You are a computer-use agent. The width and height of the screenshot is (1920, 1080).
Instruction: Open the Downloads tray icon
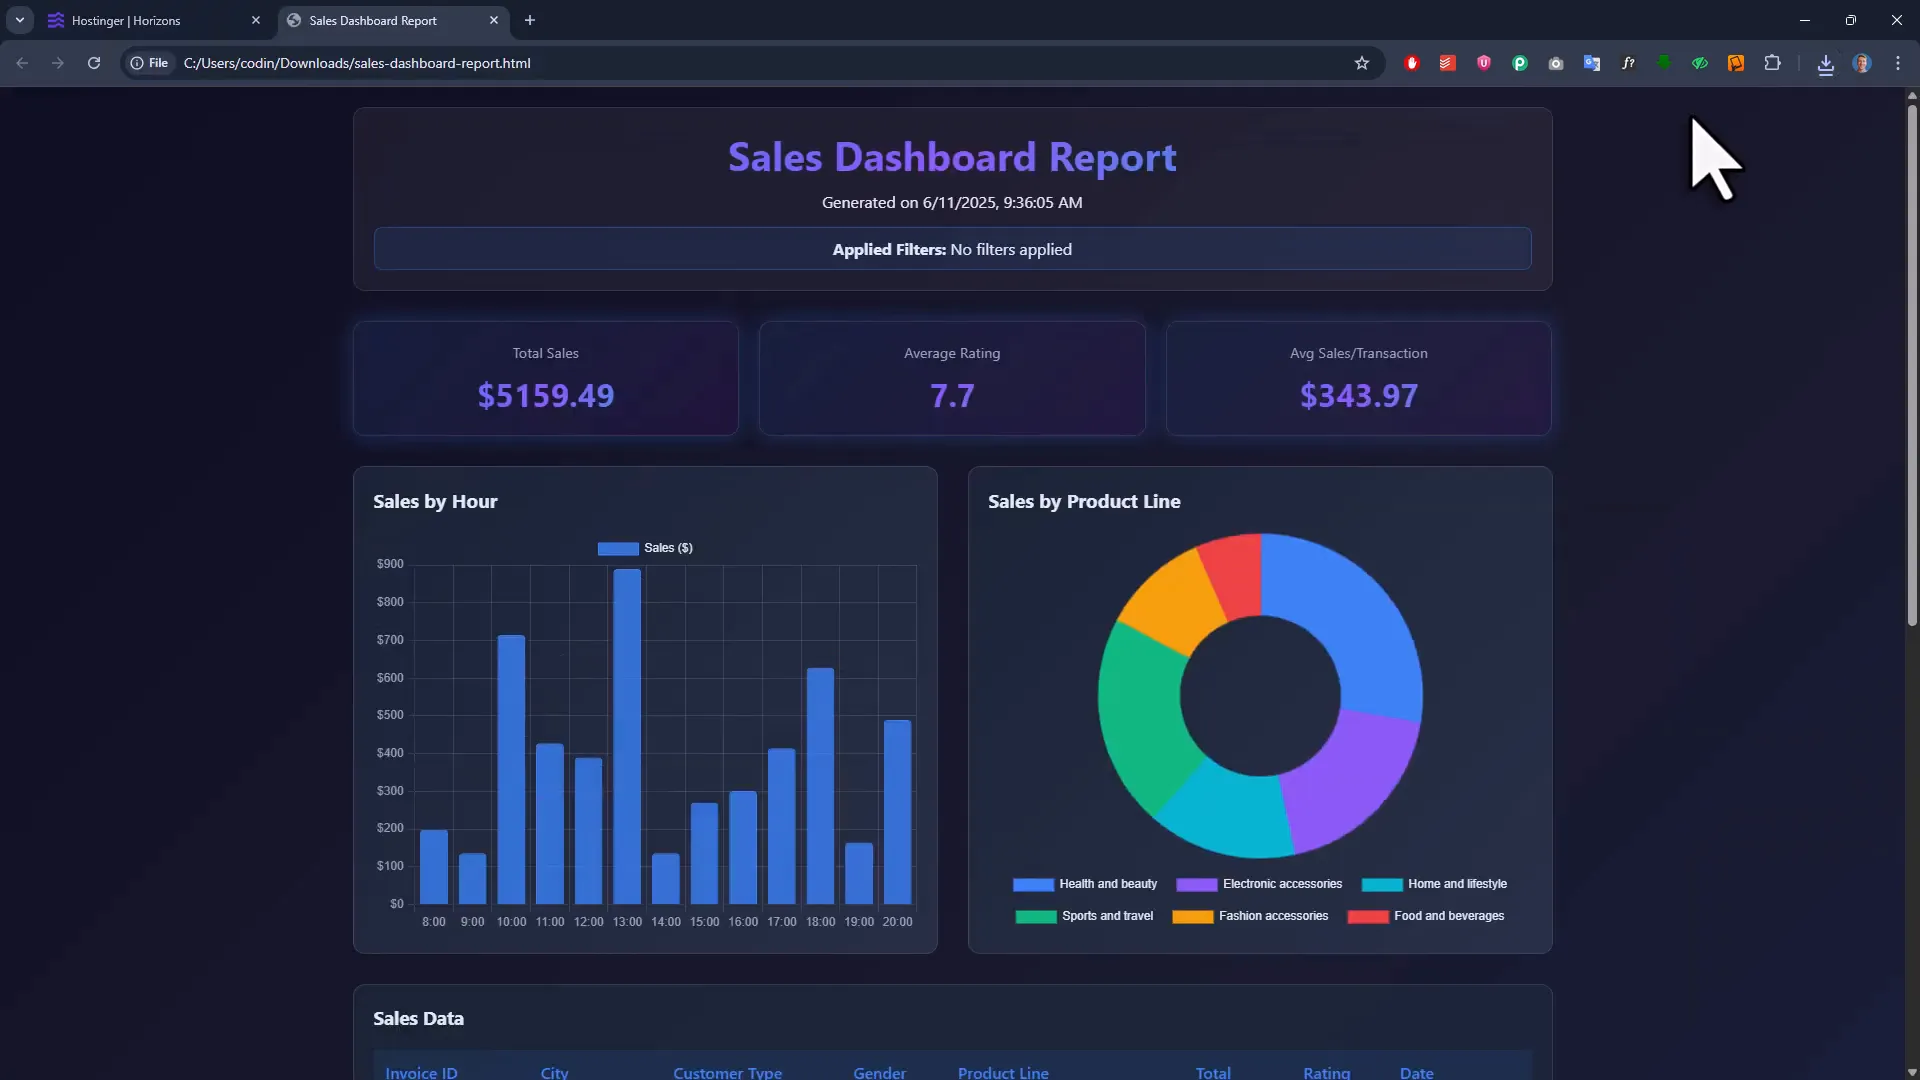1825,63
